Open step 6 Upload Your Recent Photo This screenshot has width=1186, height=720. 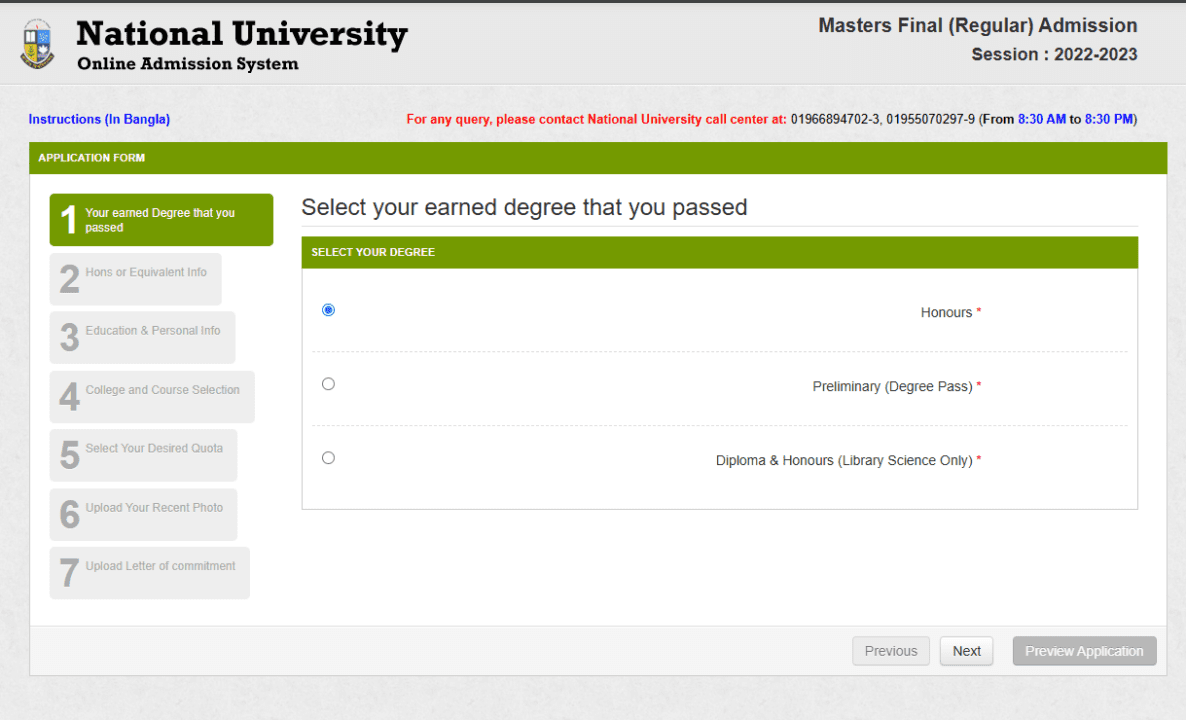144,514
